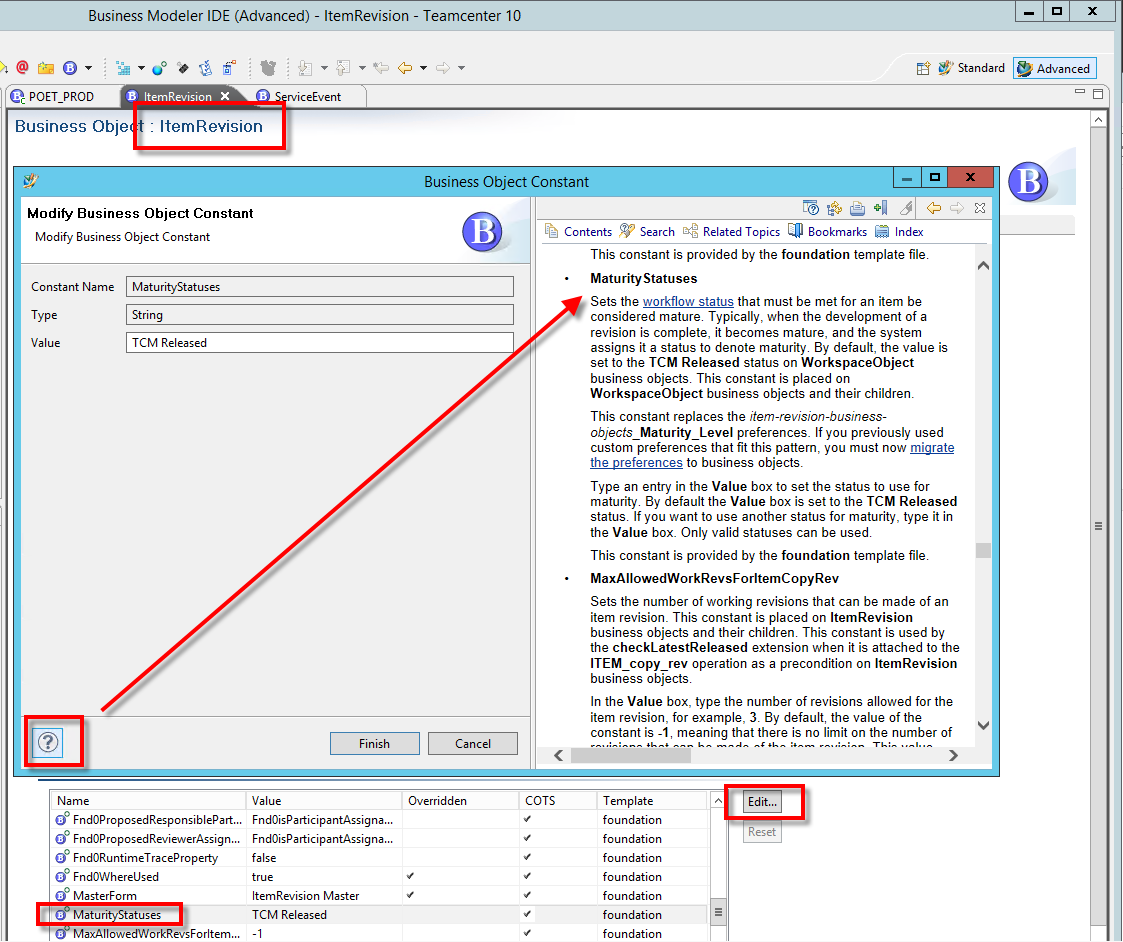Click the blue box with orange connector toolbar icon
Viewport: 1123px width, 942px height.
pyautogui.click(x=229, y=68)
